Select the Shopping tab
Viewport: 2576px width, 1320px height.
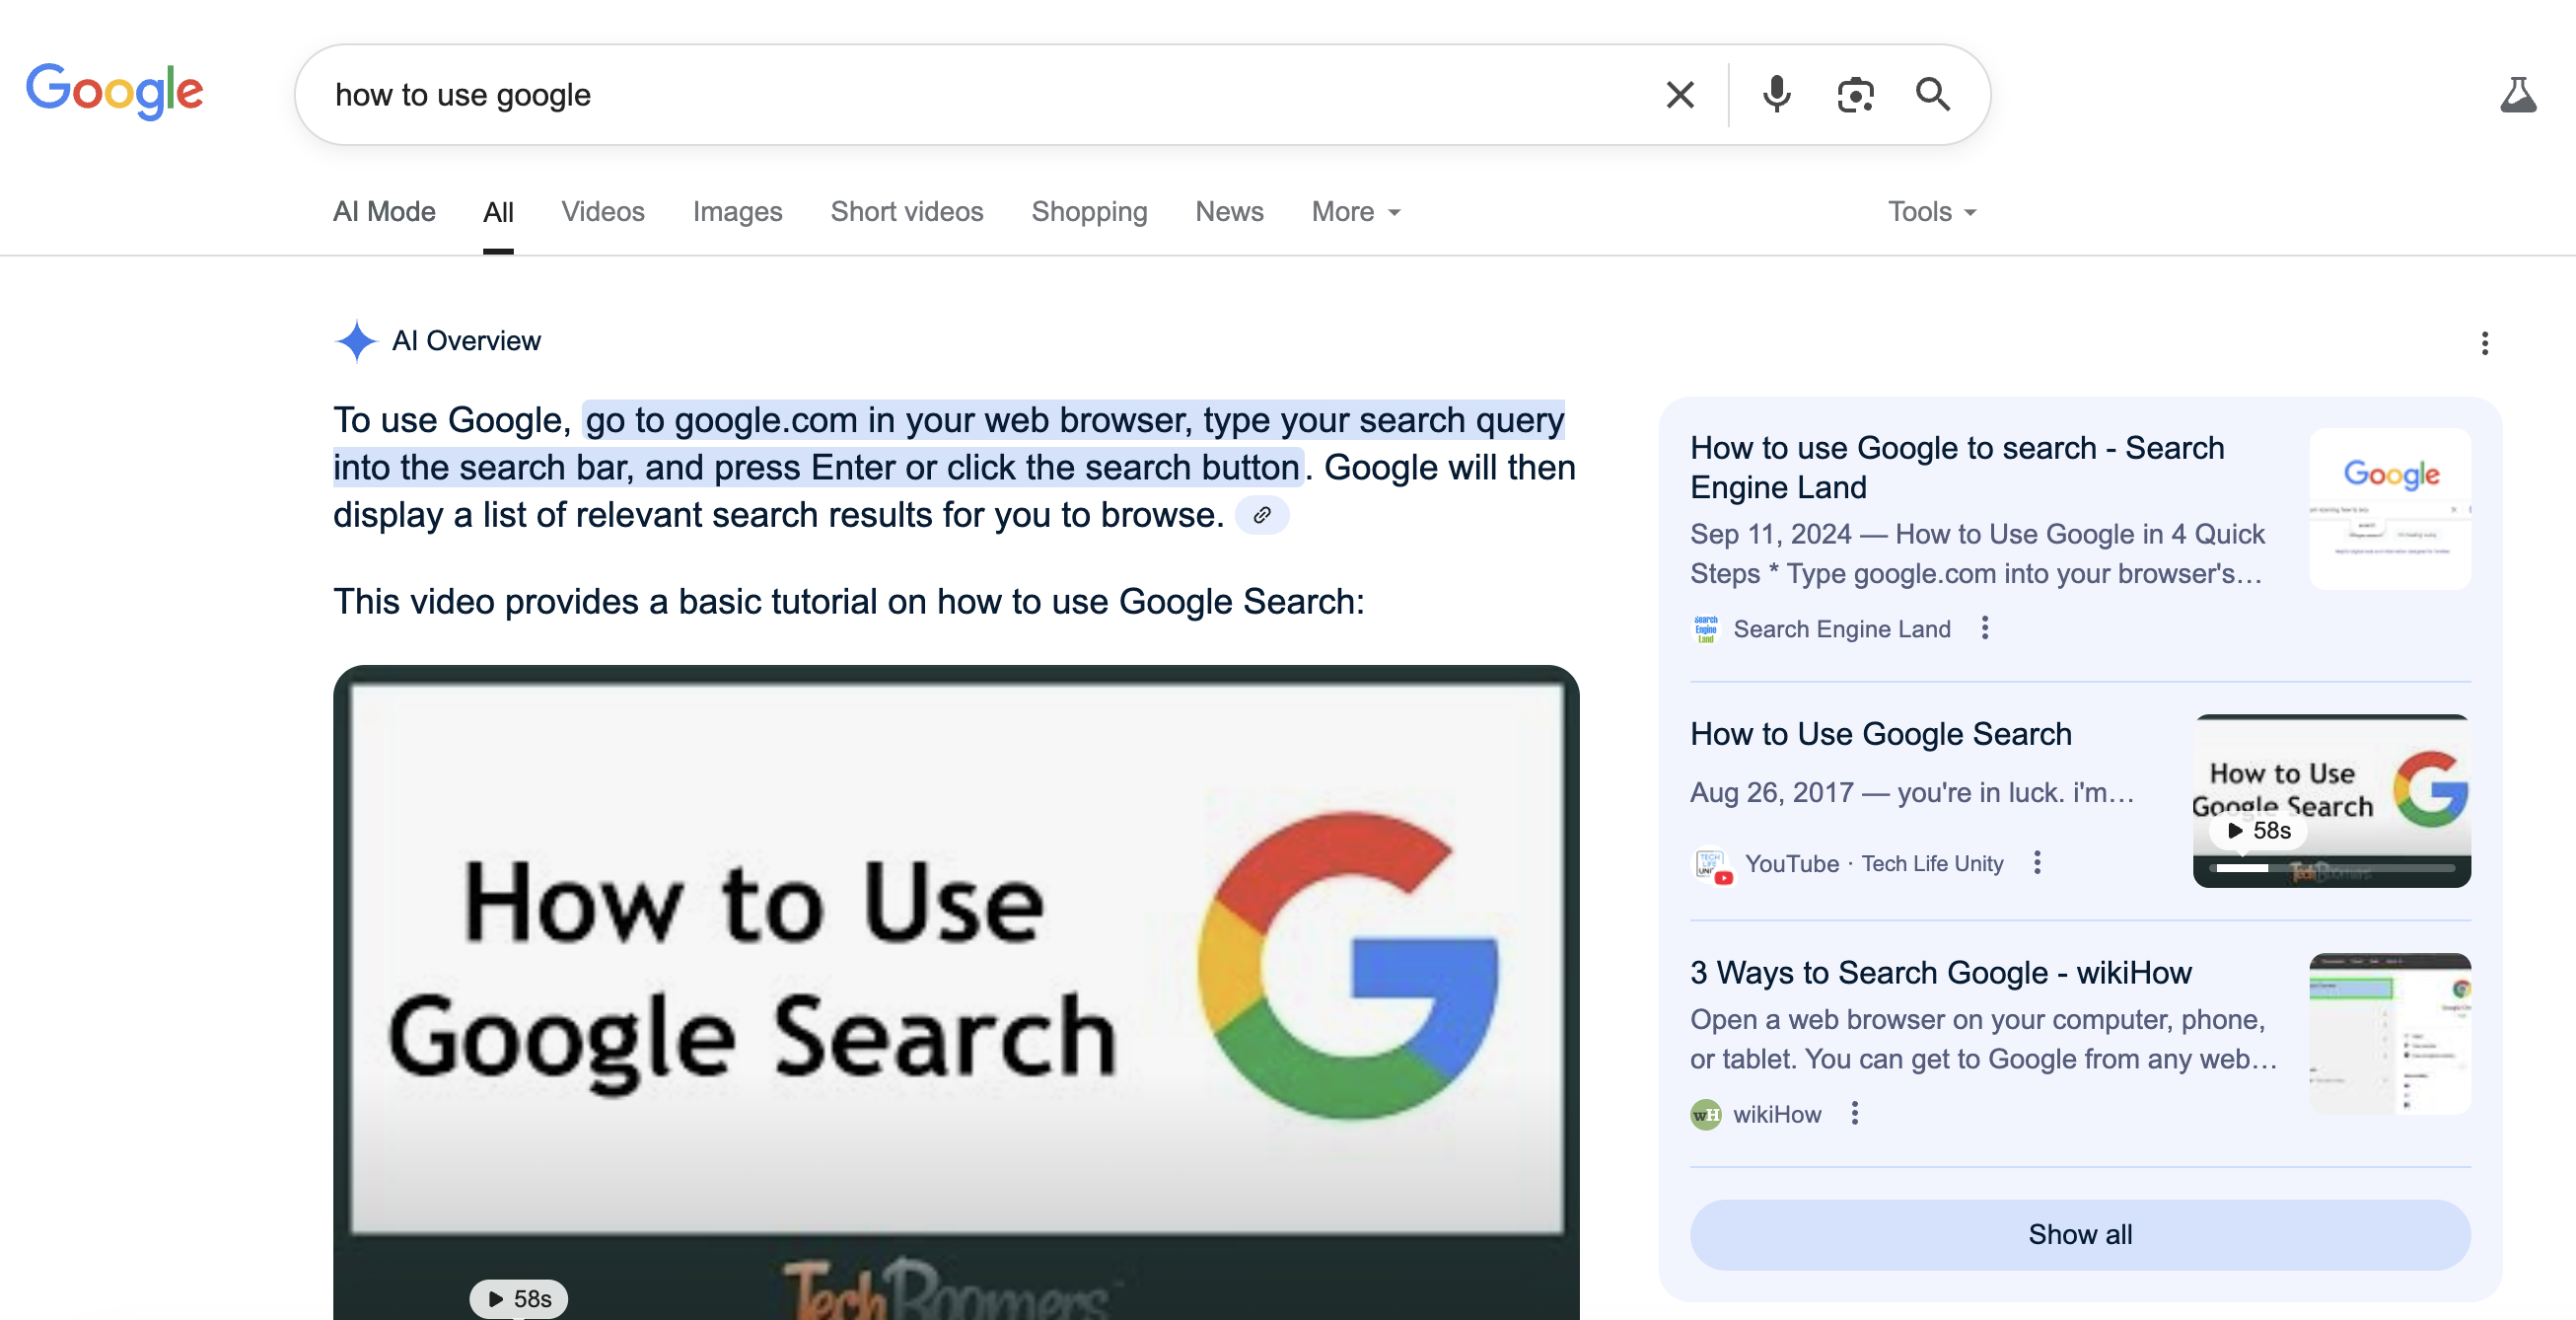[x=1089, y=212]
